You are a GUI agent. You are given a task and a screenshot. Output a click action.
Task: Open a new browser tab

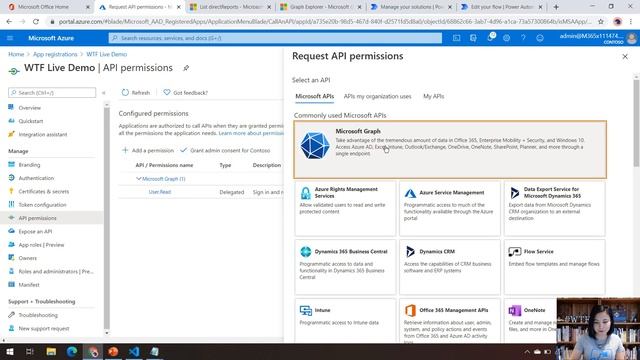pos(556,7)
